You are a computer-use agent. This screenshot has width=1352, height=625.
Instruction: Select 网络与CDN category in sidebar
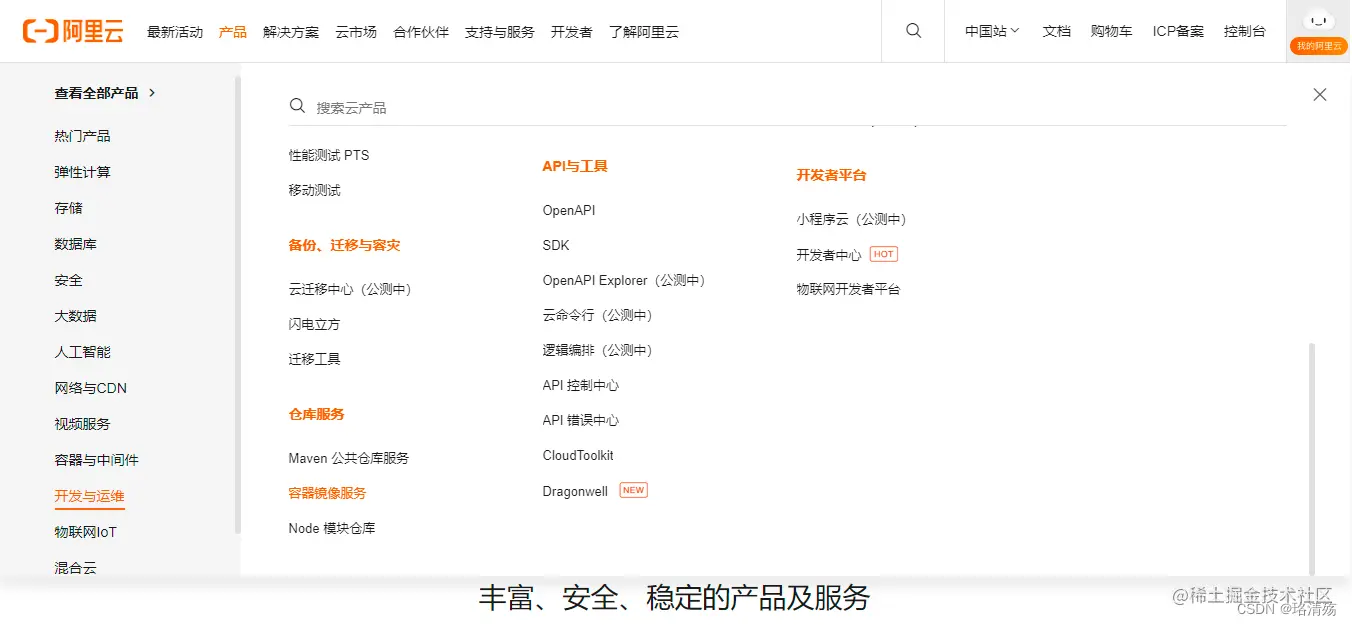[x=91, y=388]
